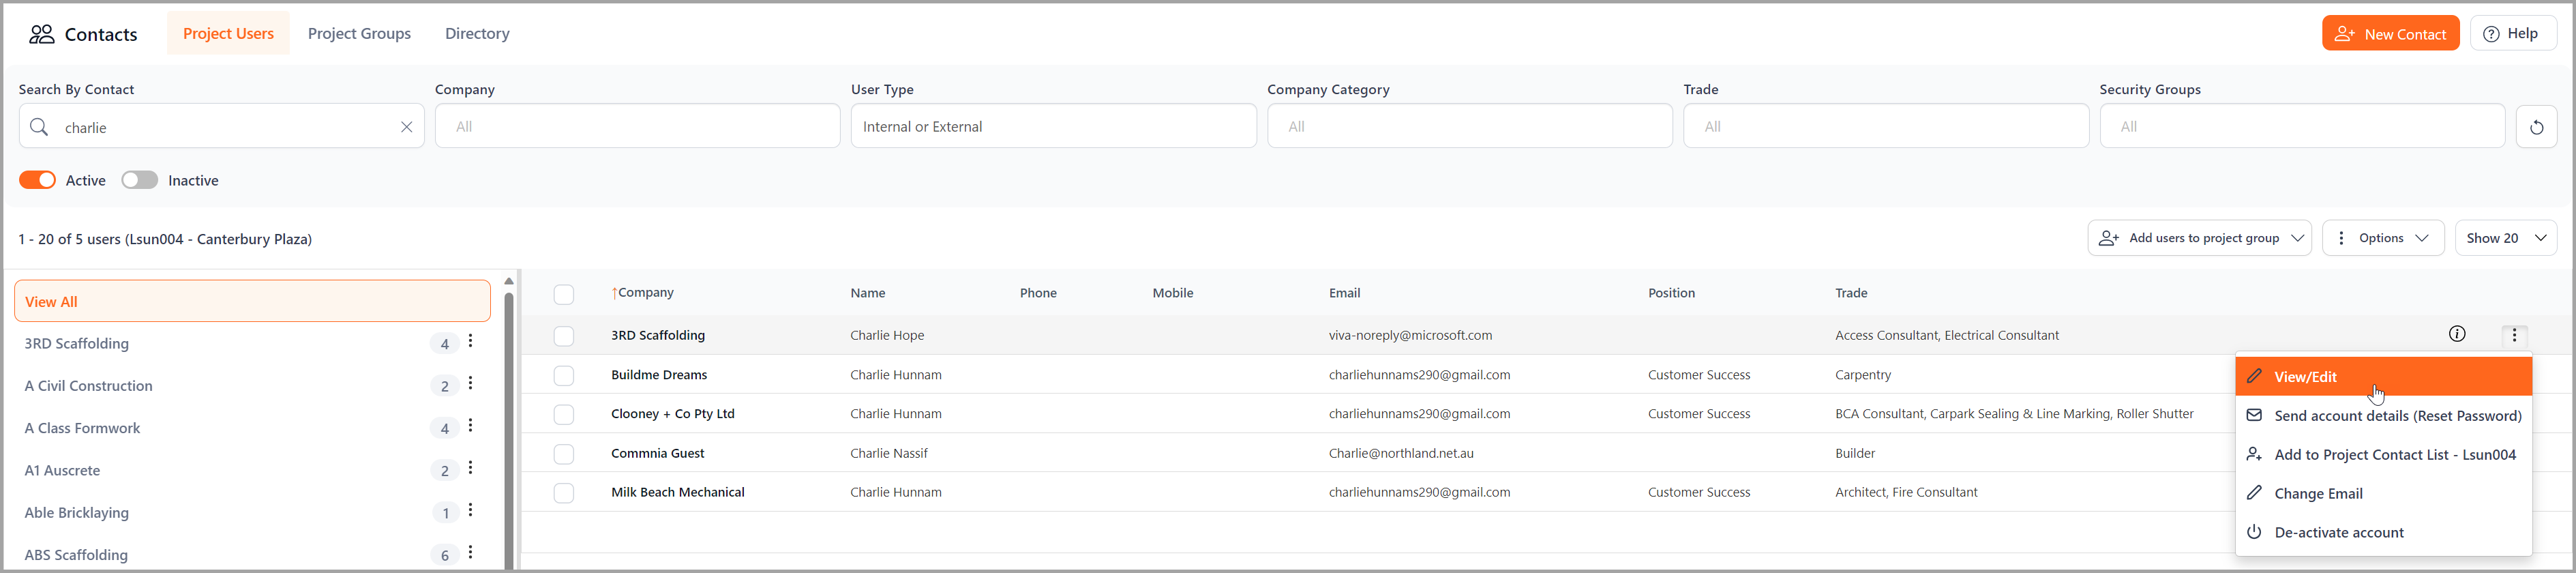Choose Add to Project Contact List
Viewport: 2576px width, 573px height.
pyautogui.click(x=2383, y=454)
